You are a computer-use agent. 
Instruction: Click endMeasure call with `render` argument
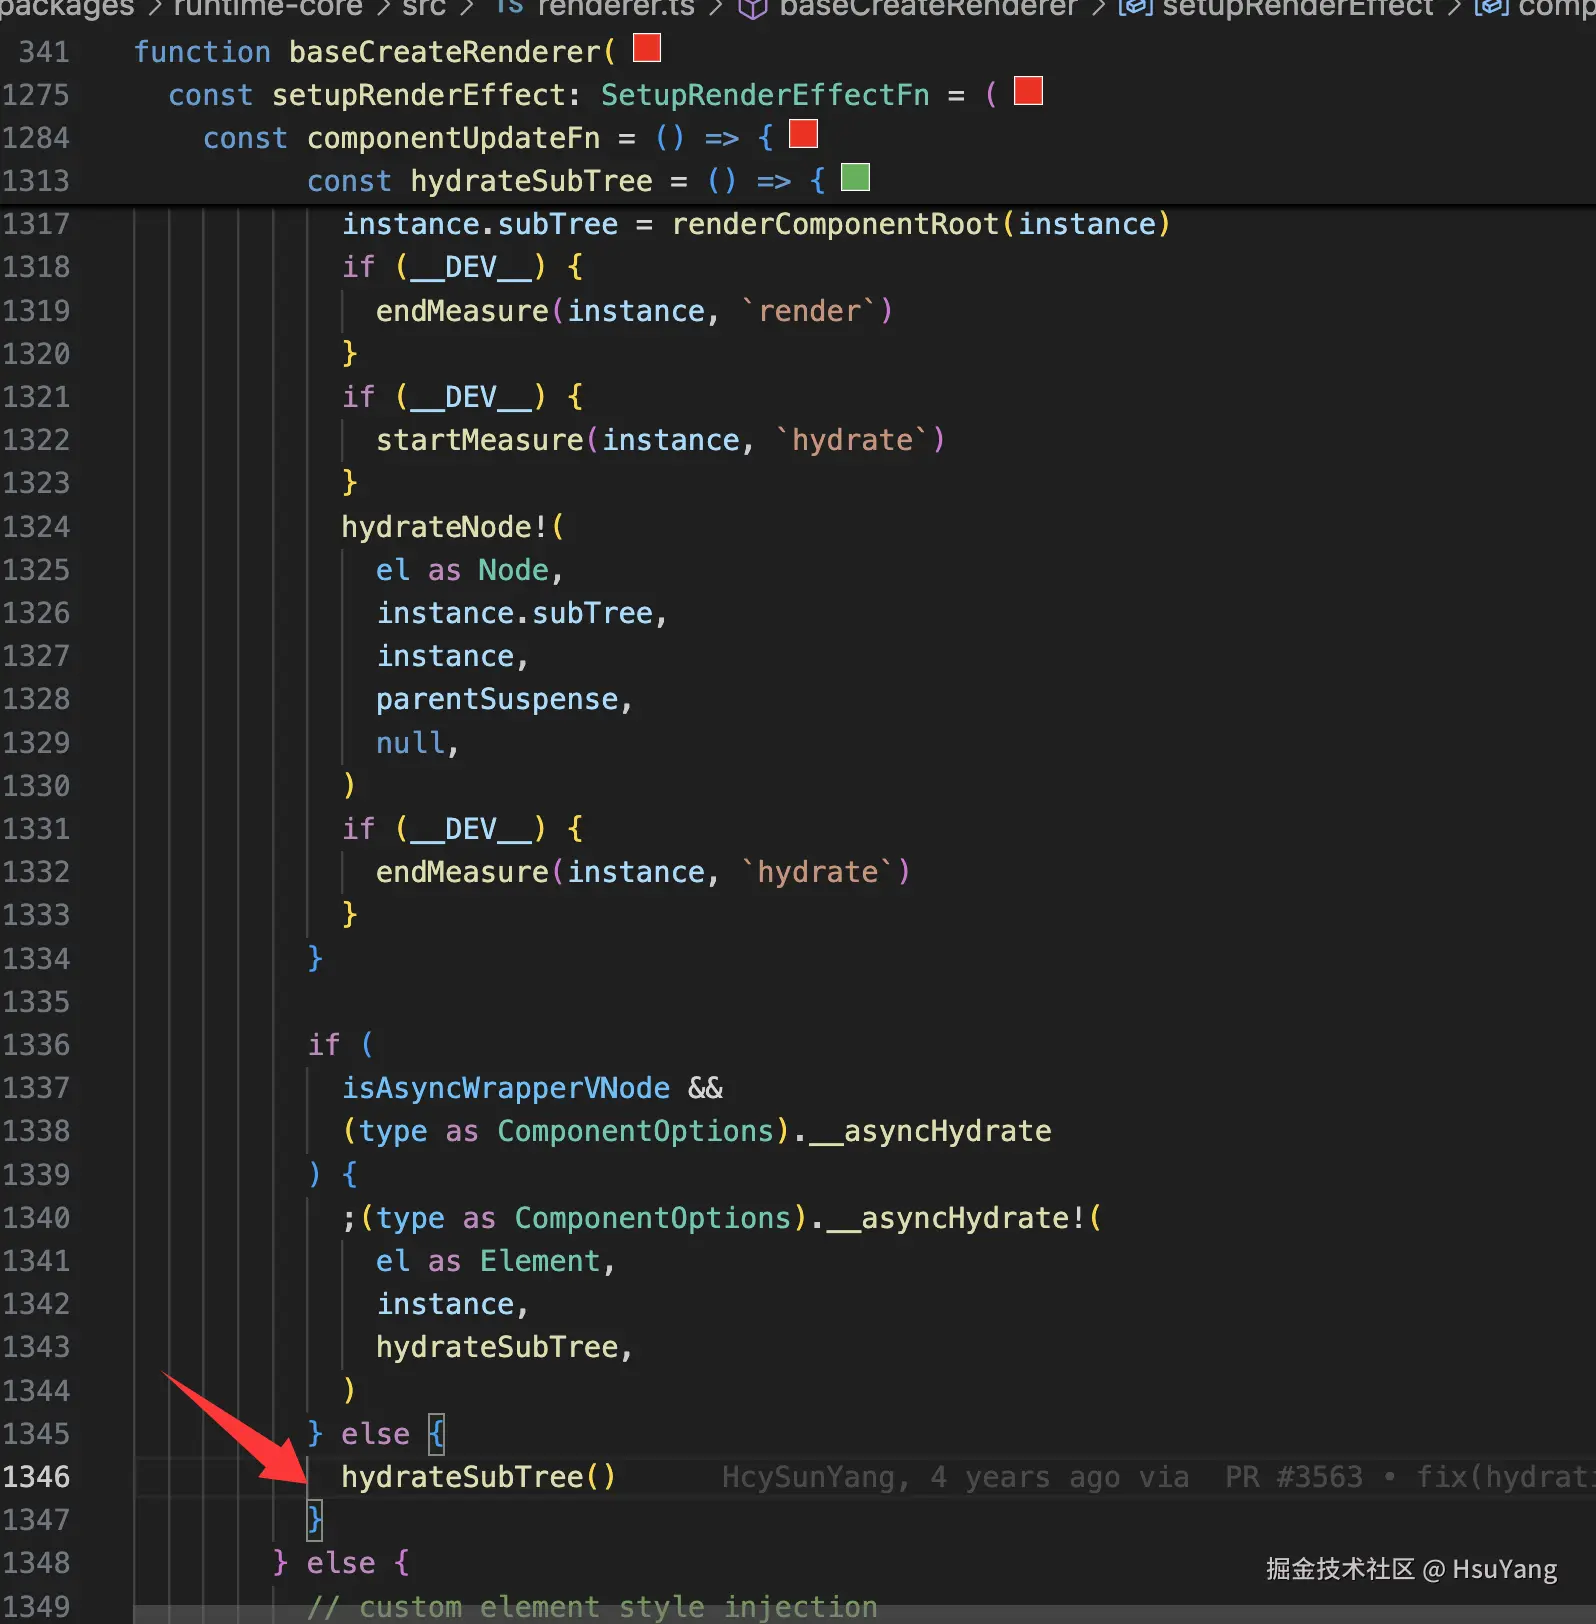pos(634,311)
